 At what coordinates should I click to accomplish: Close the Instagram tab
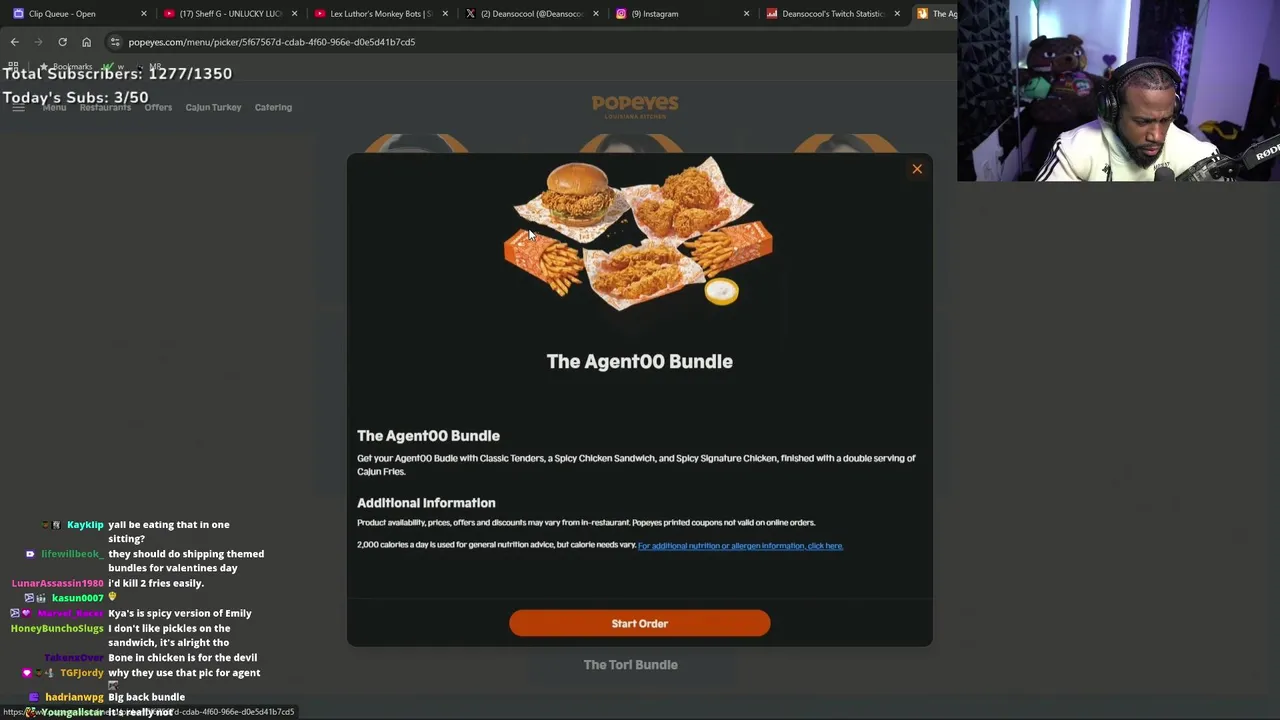click(746, 14)
